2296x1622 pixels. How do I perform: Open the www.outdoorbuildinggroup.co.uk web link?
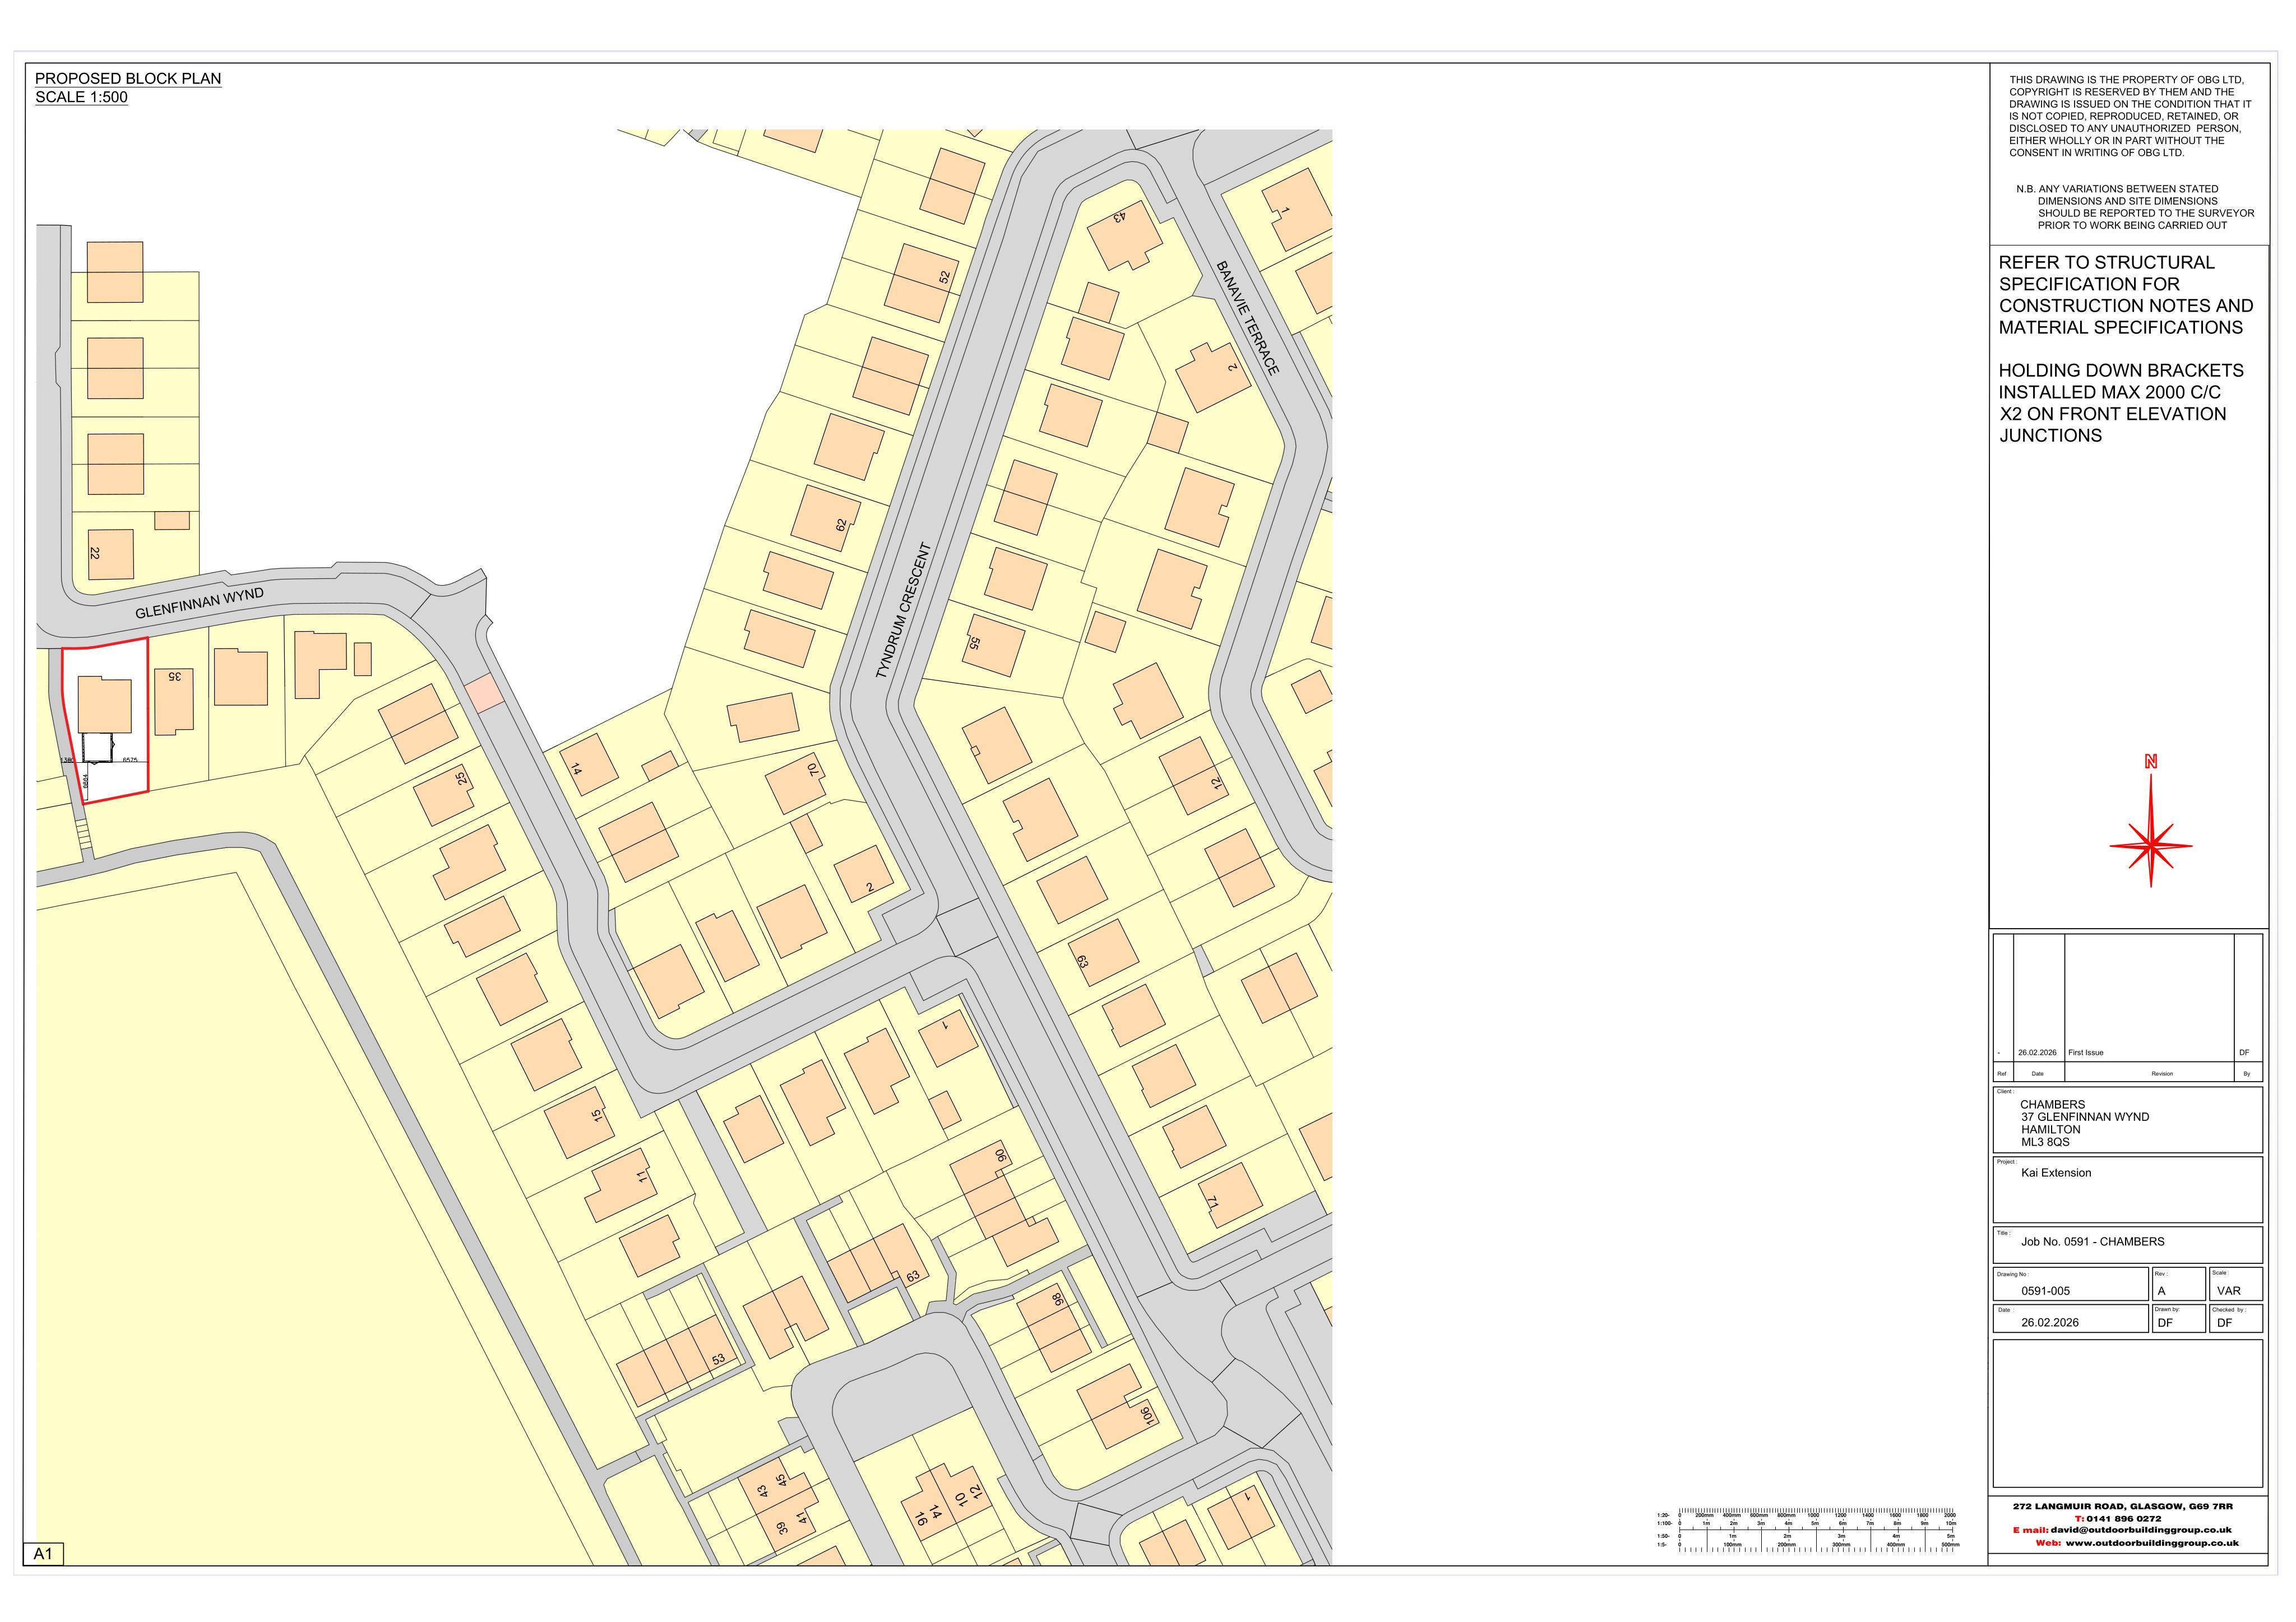(x=2152, y=1543)
